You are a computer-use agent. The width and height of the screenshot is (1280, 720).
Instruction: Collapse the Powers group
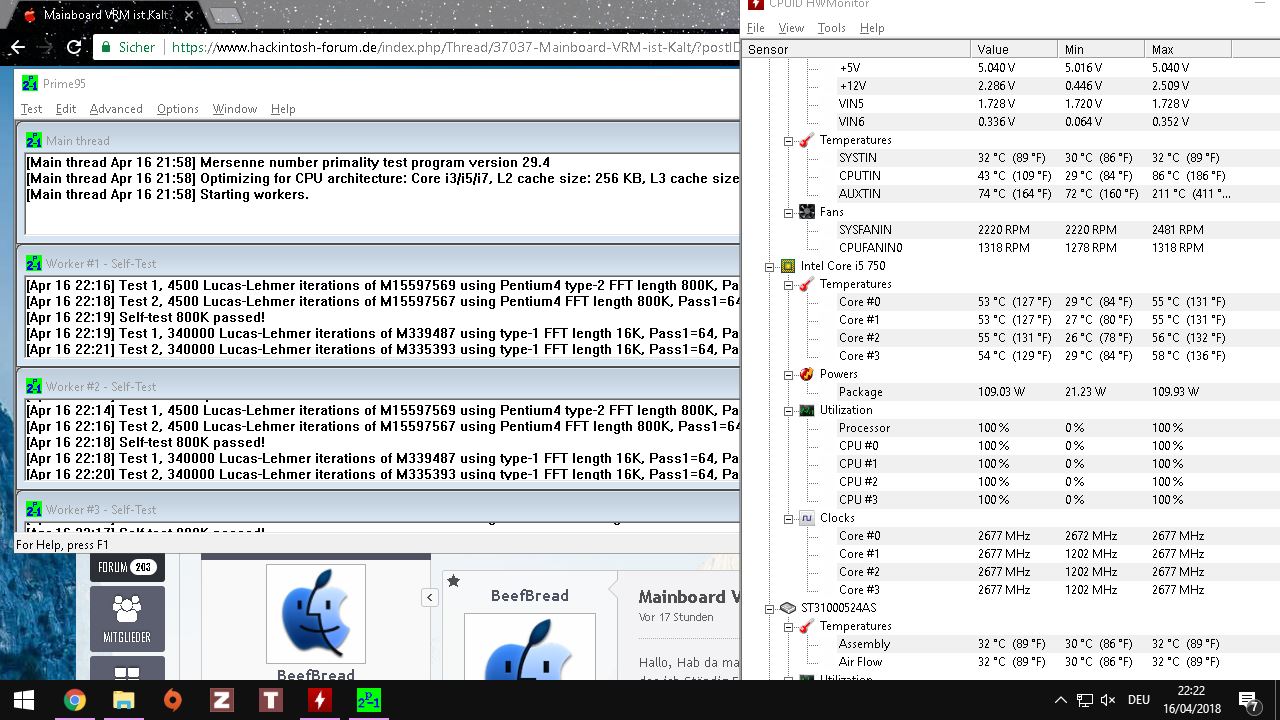[x=788, y=375]
